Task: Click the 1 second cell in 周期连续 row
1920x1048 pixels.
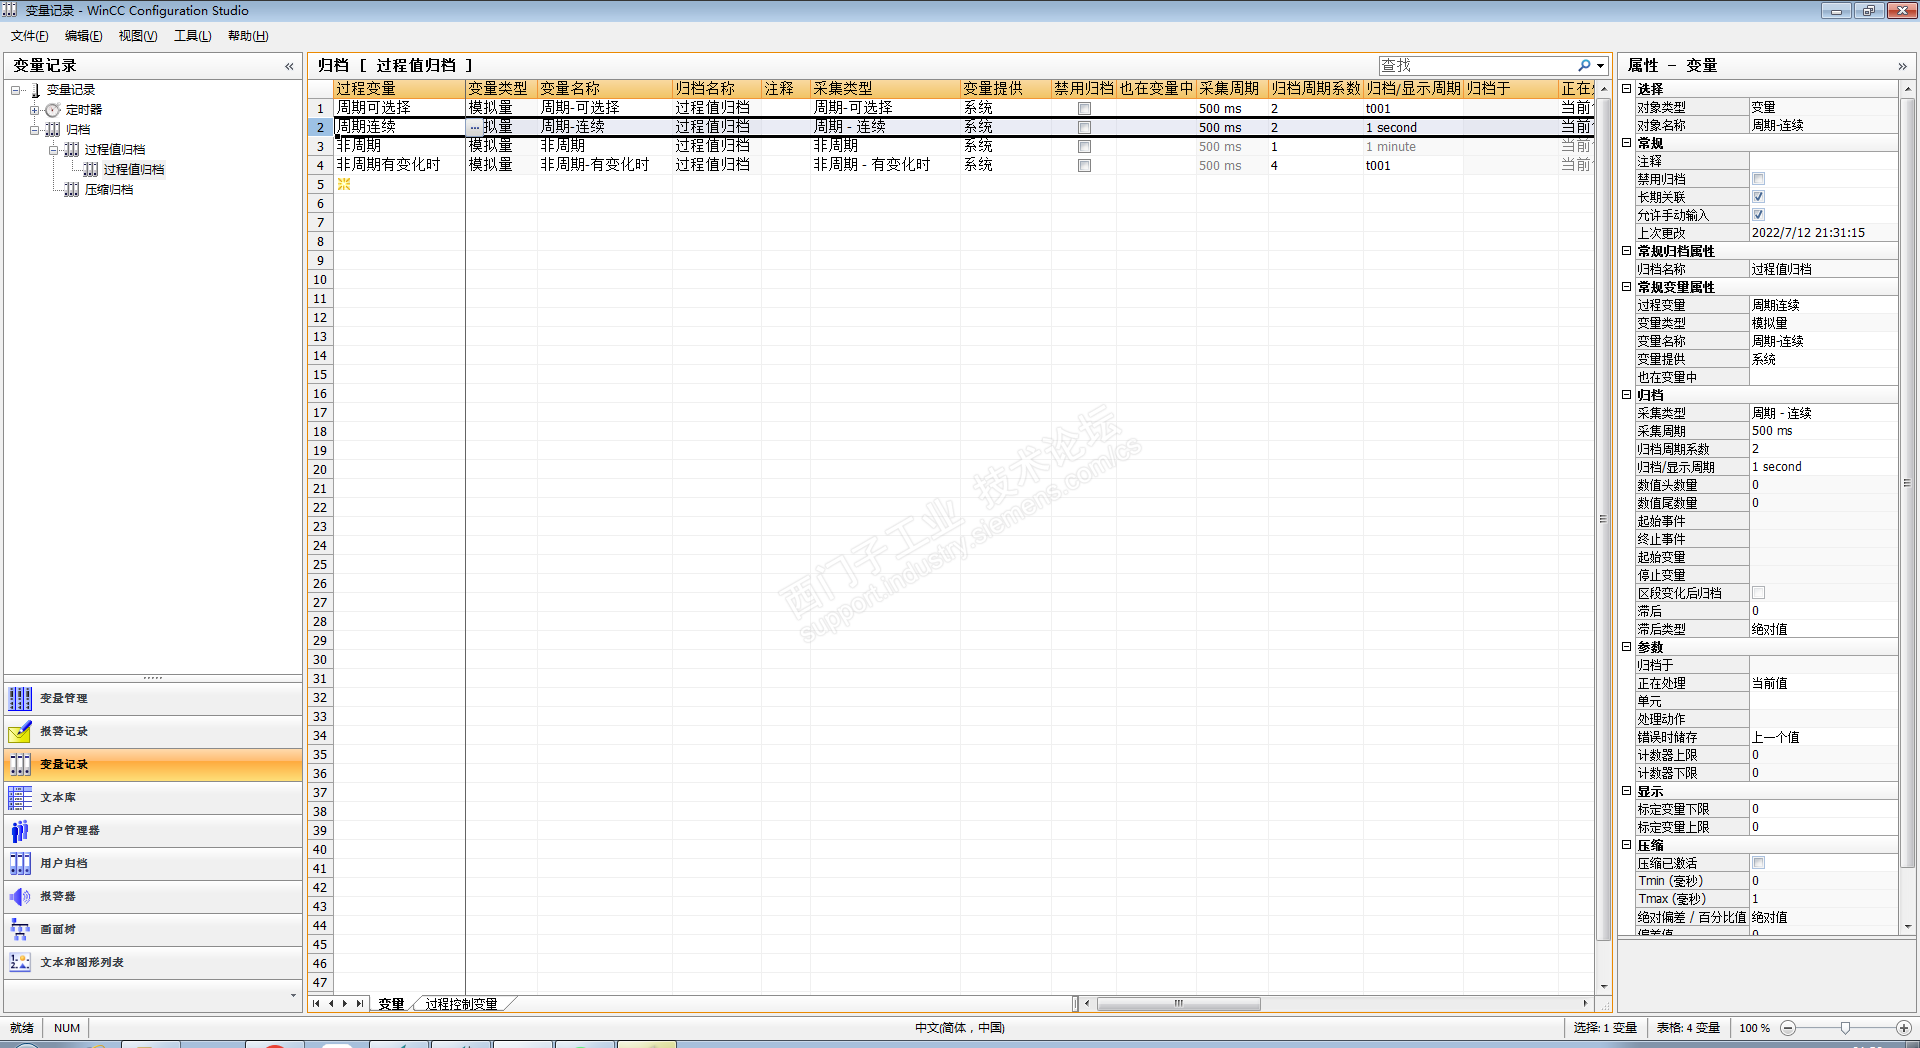Action: (1413, 127)
